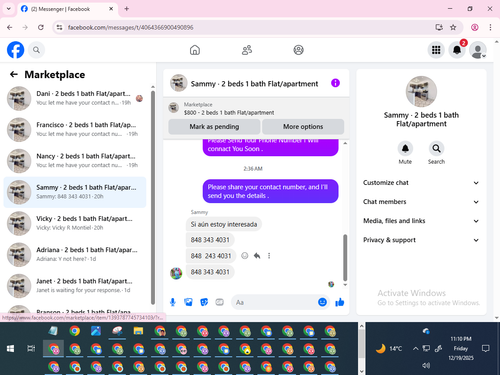The image size is (500, 375).
Task: Choose a sticker icon in composer
Action: pos(204,302)
